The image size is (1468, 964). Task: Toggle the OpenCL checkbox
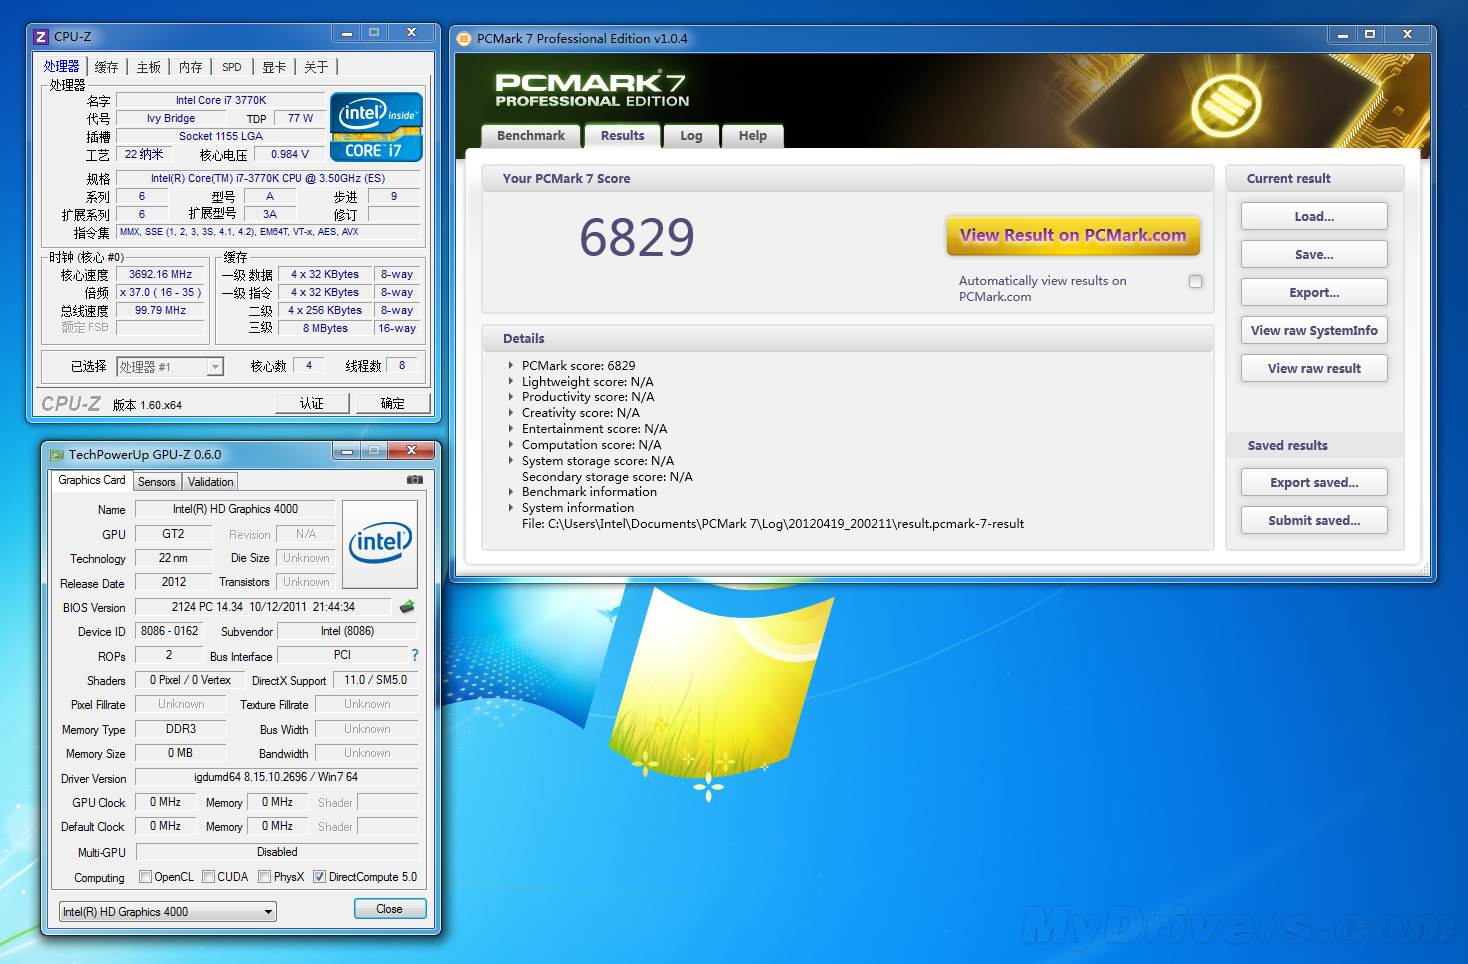pos(146,877)
